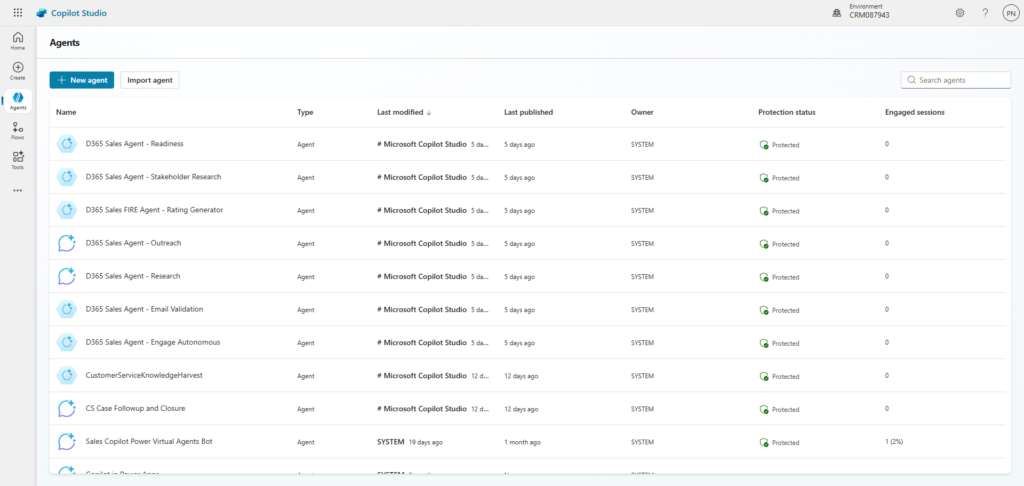This screenshot has height=486, width=1024.
Task: Click Protected shield icon in Outreach row
Action: (x=763, y=244)
